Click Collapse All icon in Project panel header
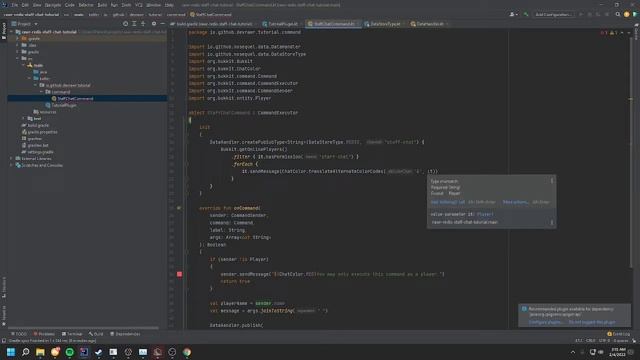Image resolution: width=640 pixels, height=360 pixels. [x=143, y=24]
